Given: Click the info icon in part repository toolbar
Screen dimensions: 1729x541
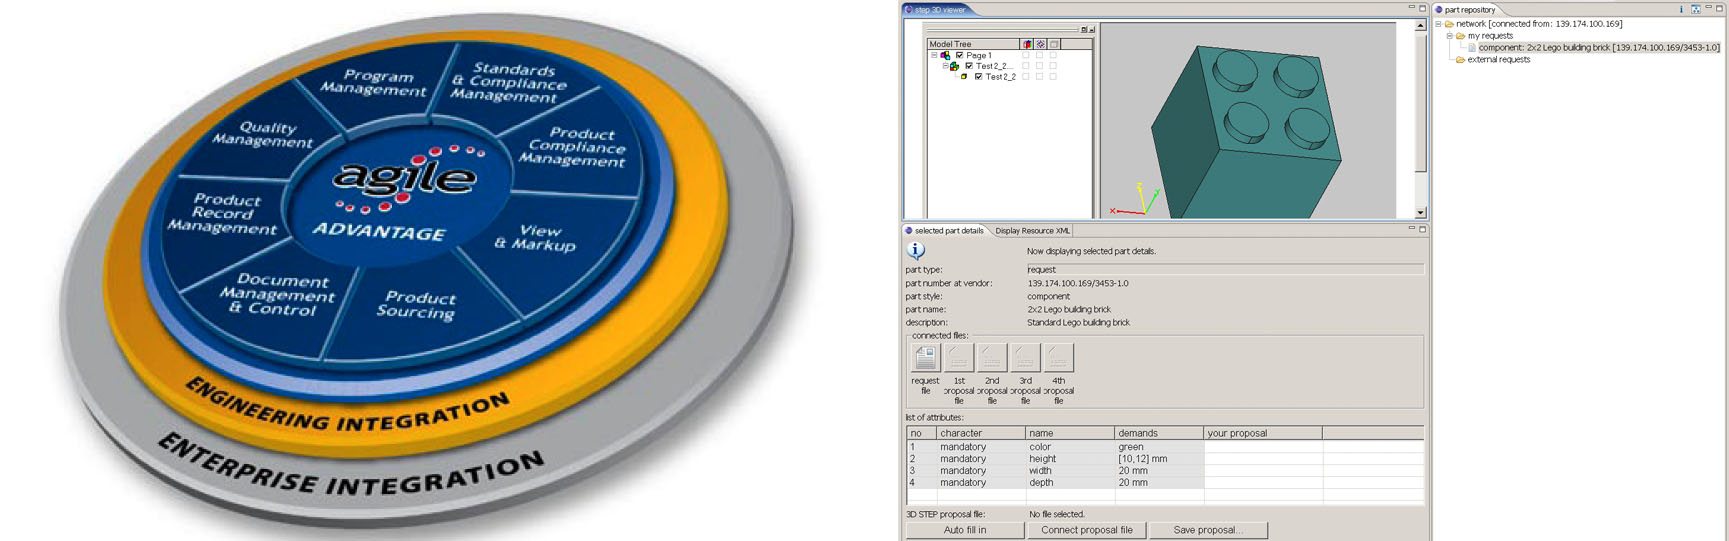Looking at the screenshot, I should pos(1681,9).
